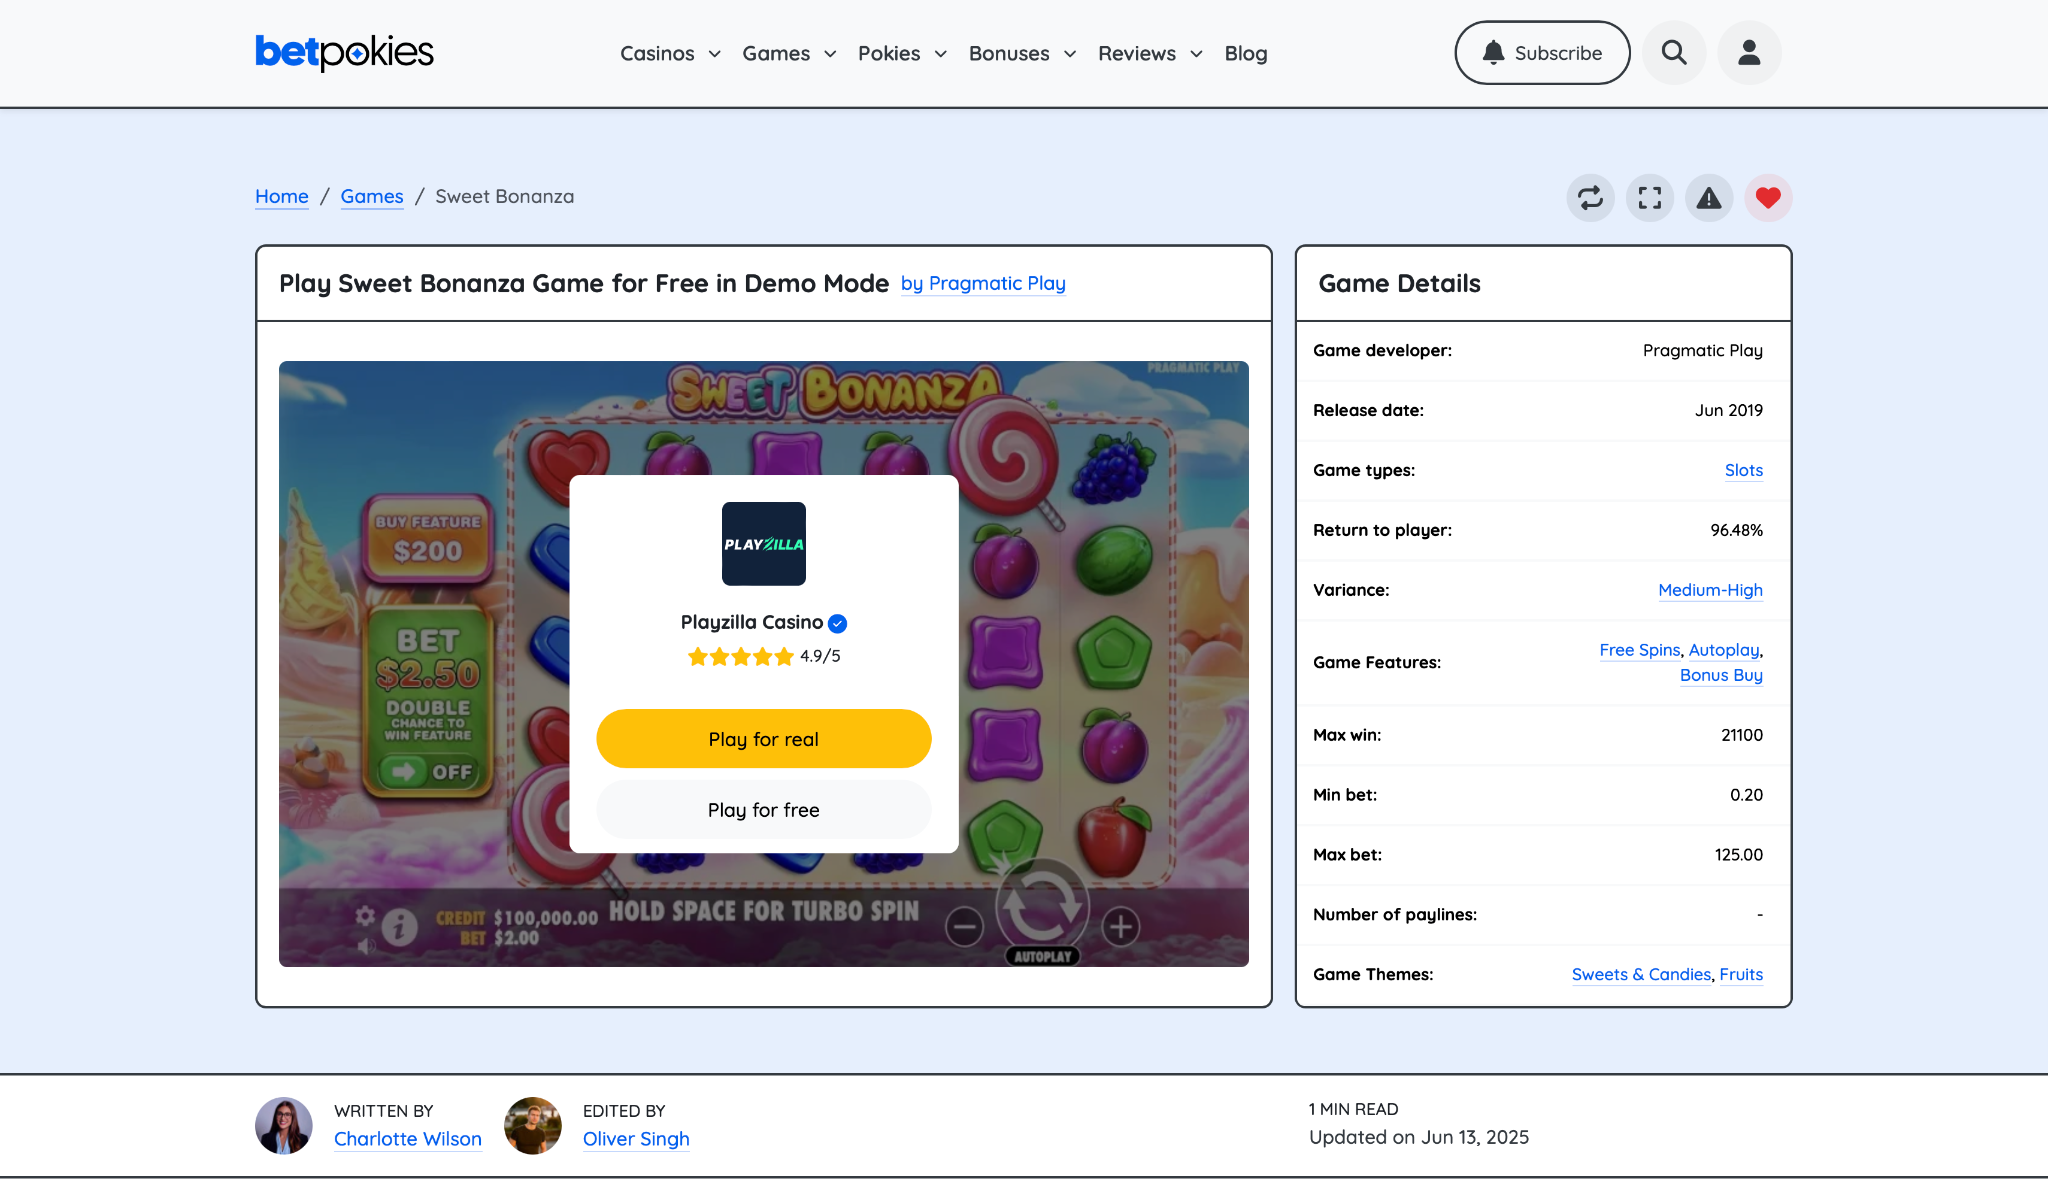Click the reload game icon

[x=1590, y=198]
